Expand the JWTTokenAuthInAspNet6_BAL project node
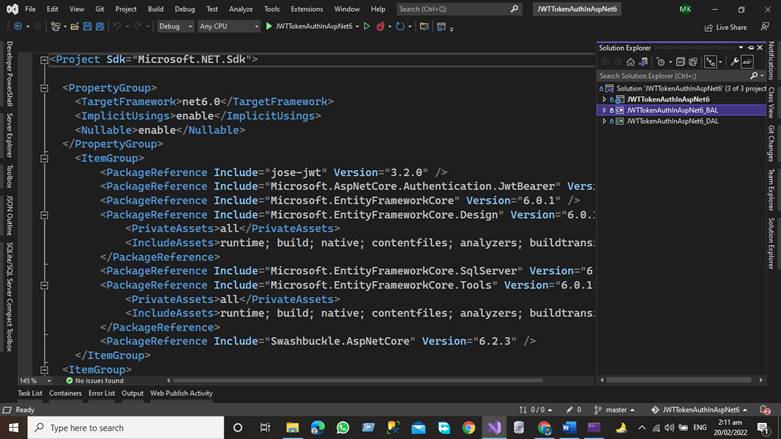781x439 pixels. click(x=604, y=110)
